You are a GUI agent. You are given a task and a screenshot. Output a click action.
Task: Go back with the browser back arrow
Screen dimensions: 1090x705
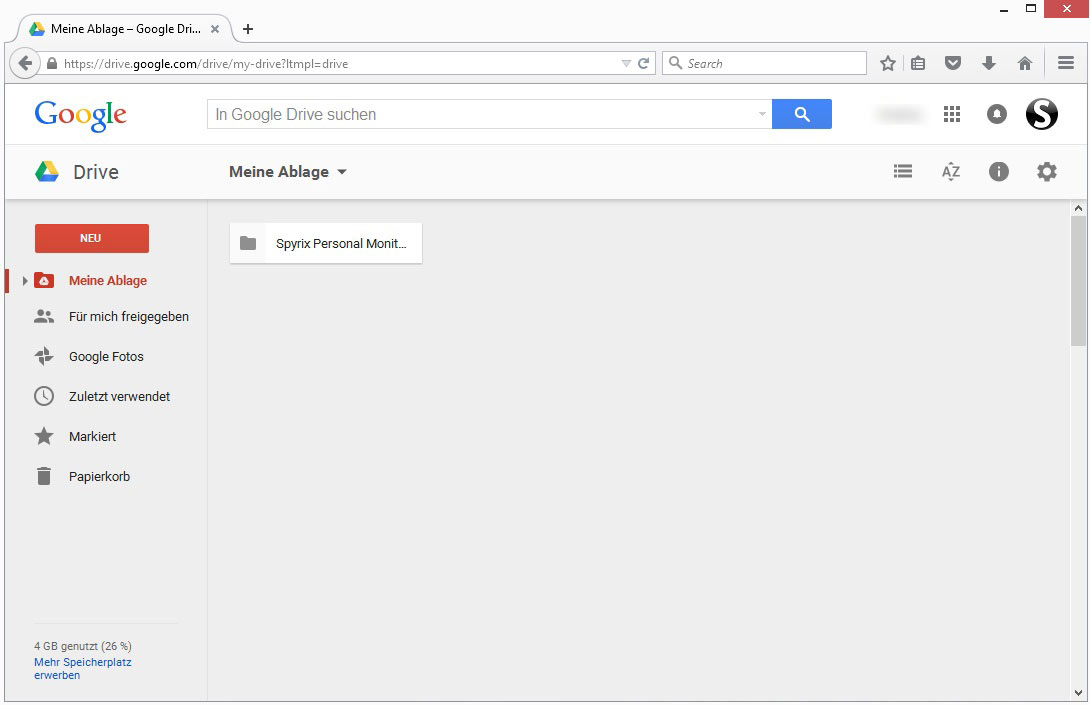[x=25, y=63]
